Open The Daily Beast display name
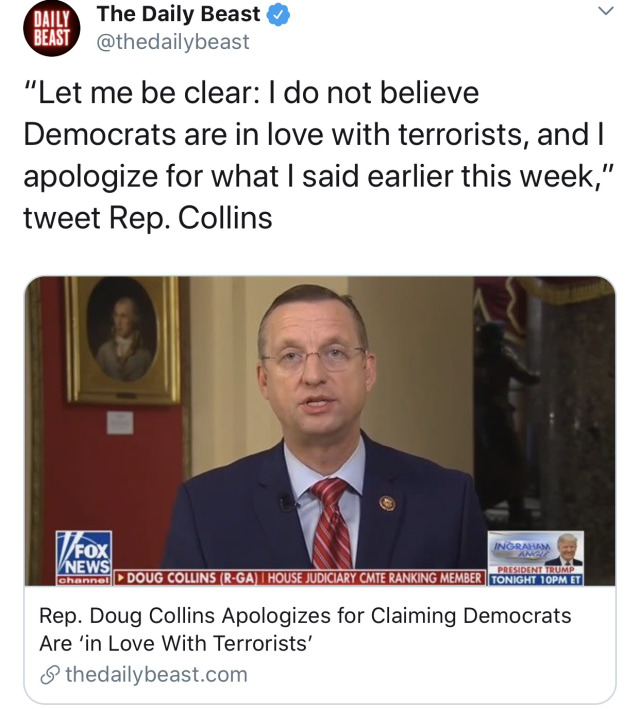Image resolution: width=640 pixels, height=709 pixels. coord(179,14)
